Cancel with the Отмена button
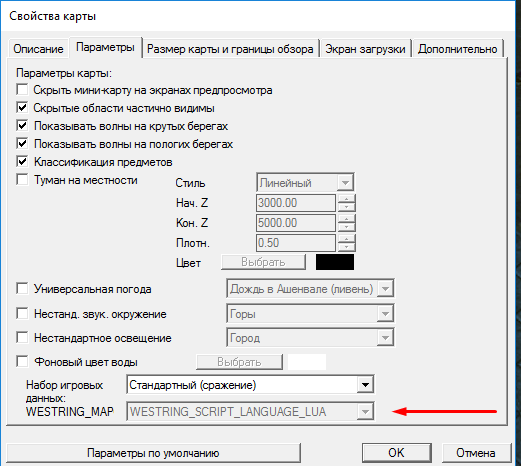 click(476, 453)
